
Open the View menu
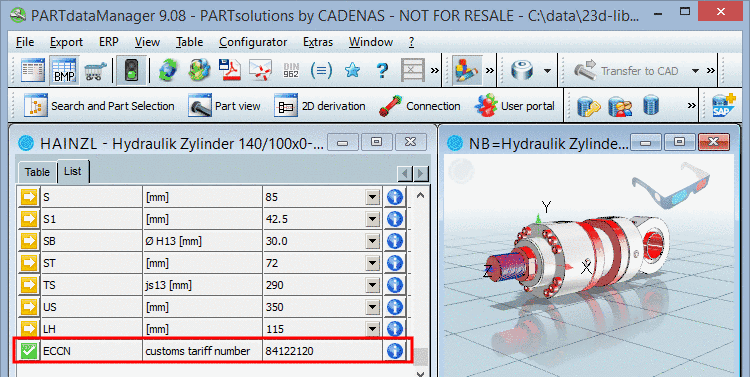147,42
